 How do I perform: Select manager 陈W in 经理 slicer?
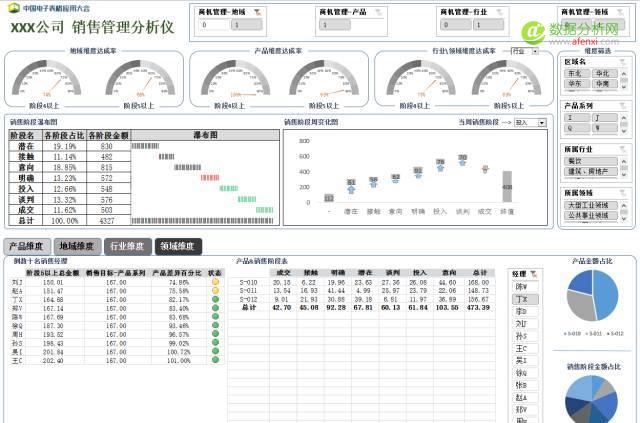click(x=525, y=287)
